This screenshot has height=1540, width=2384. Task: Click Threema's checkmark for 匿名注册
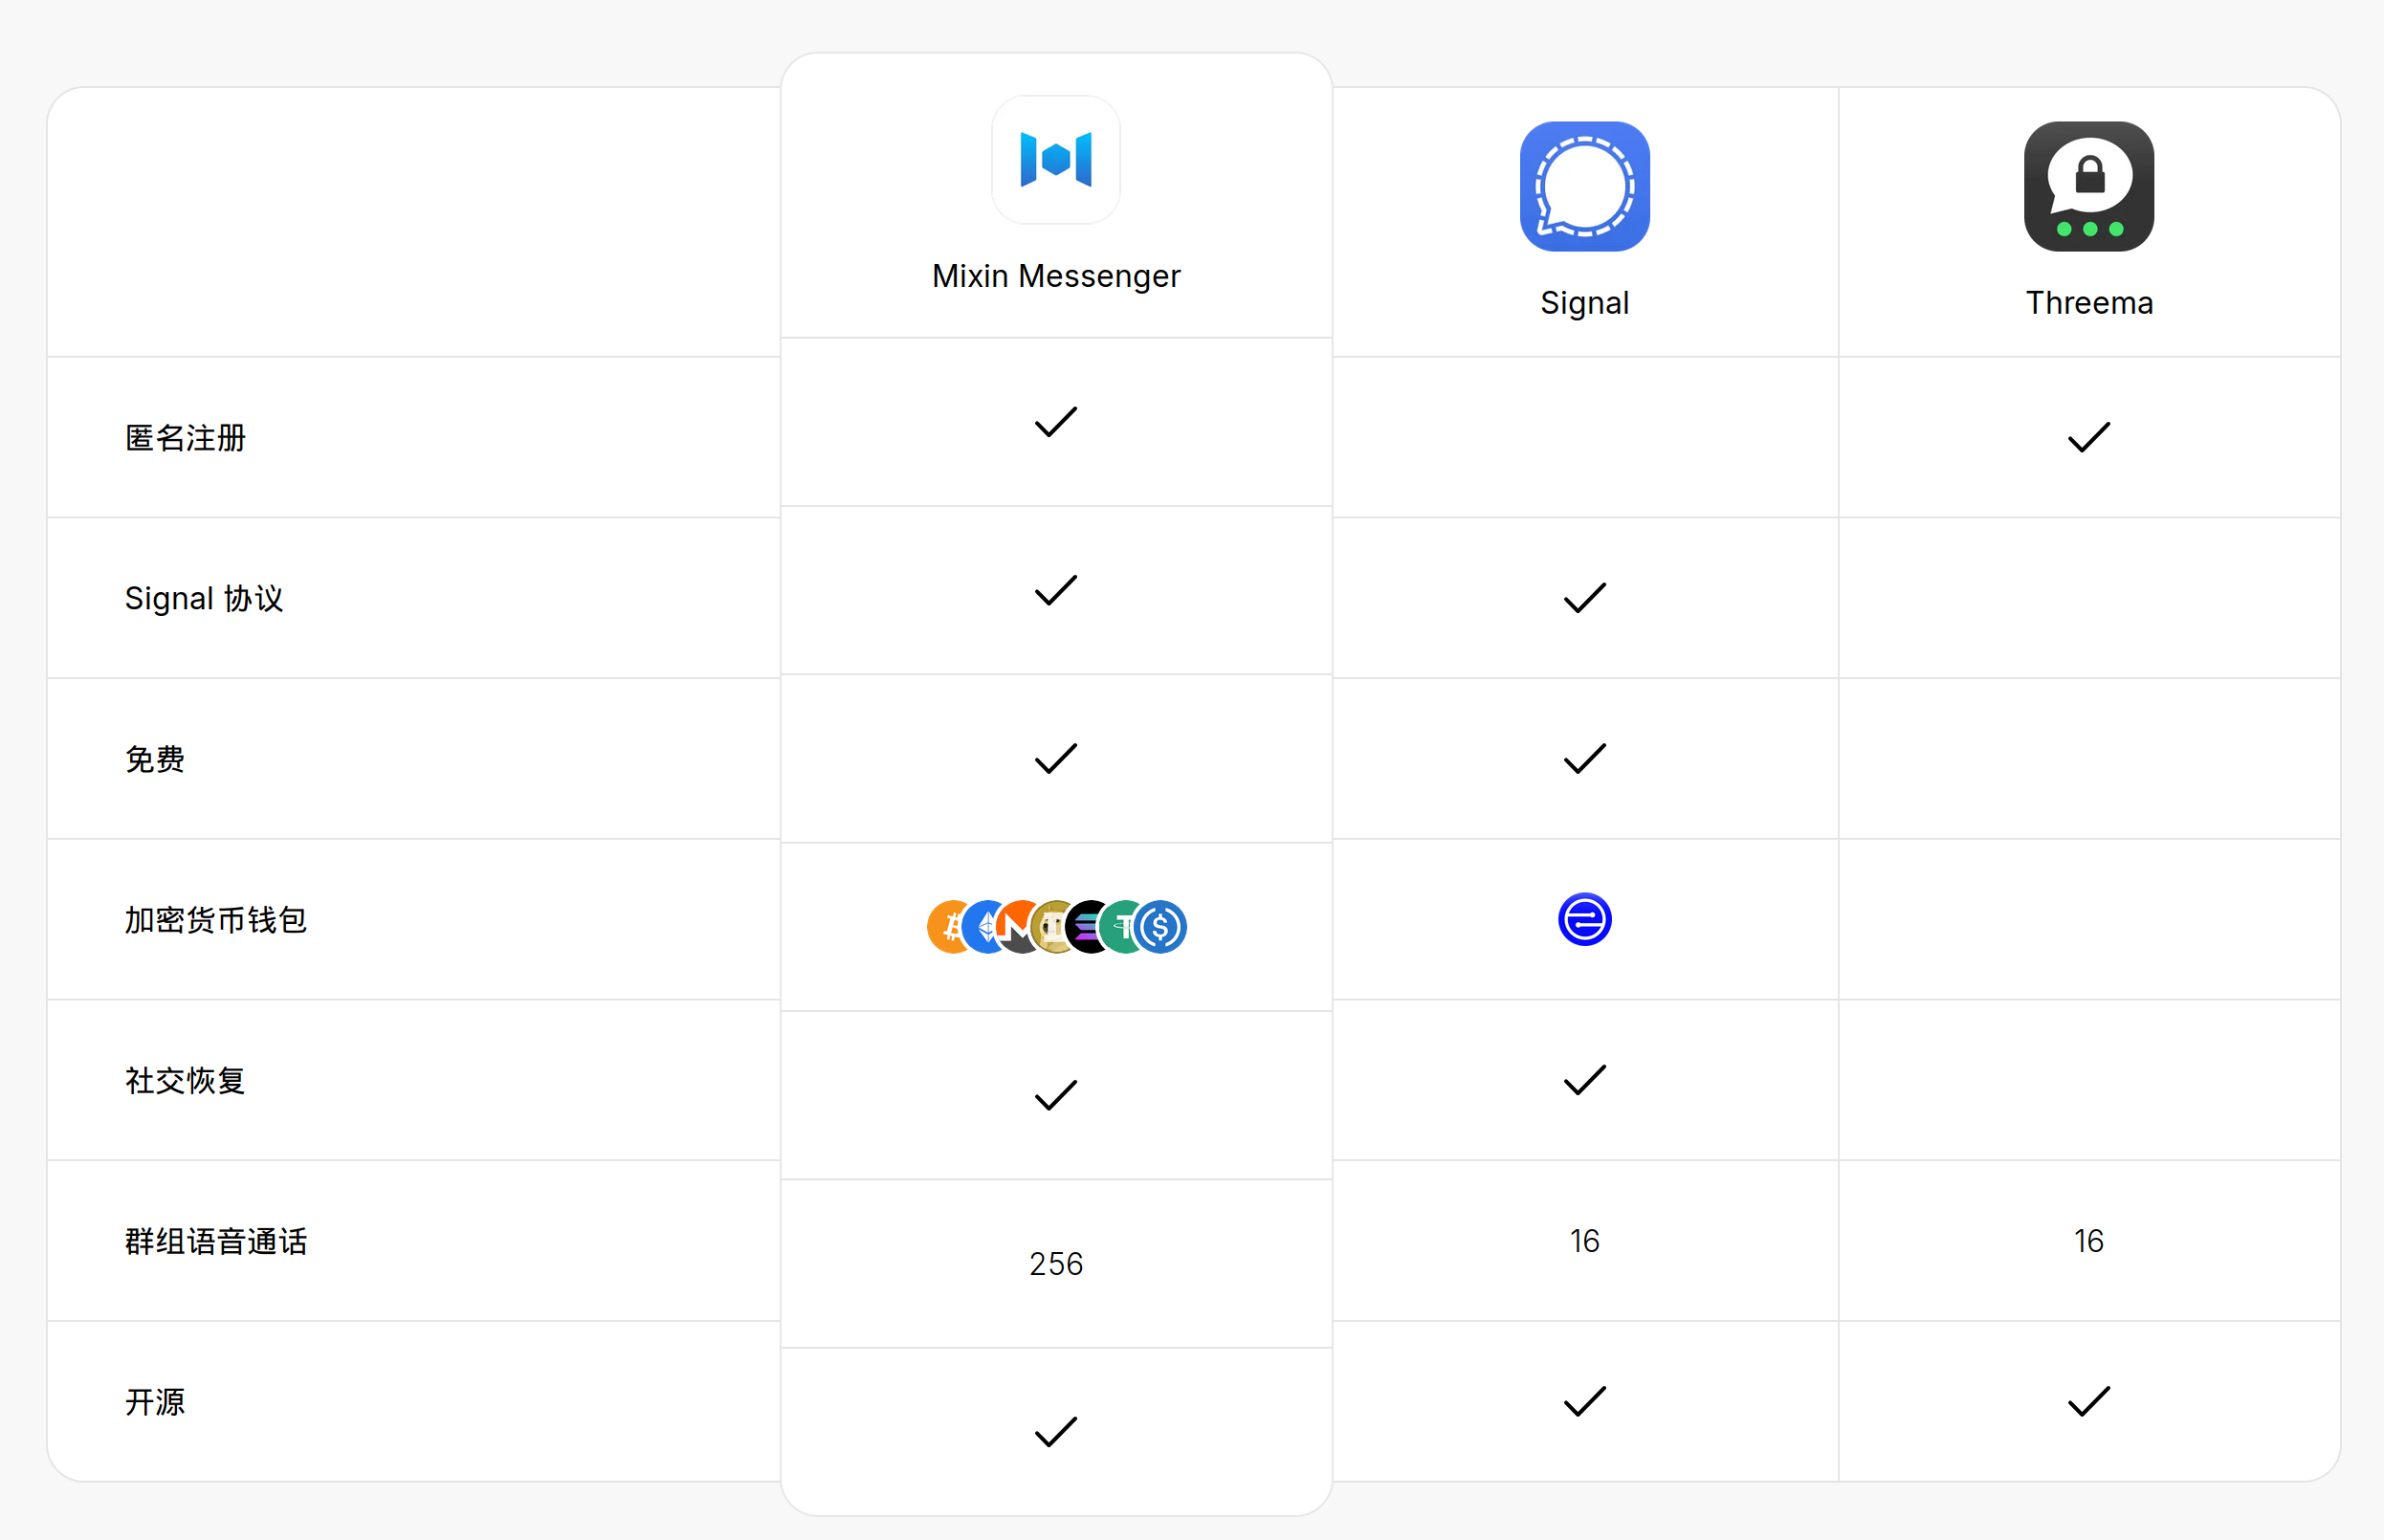point(2088,437)
